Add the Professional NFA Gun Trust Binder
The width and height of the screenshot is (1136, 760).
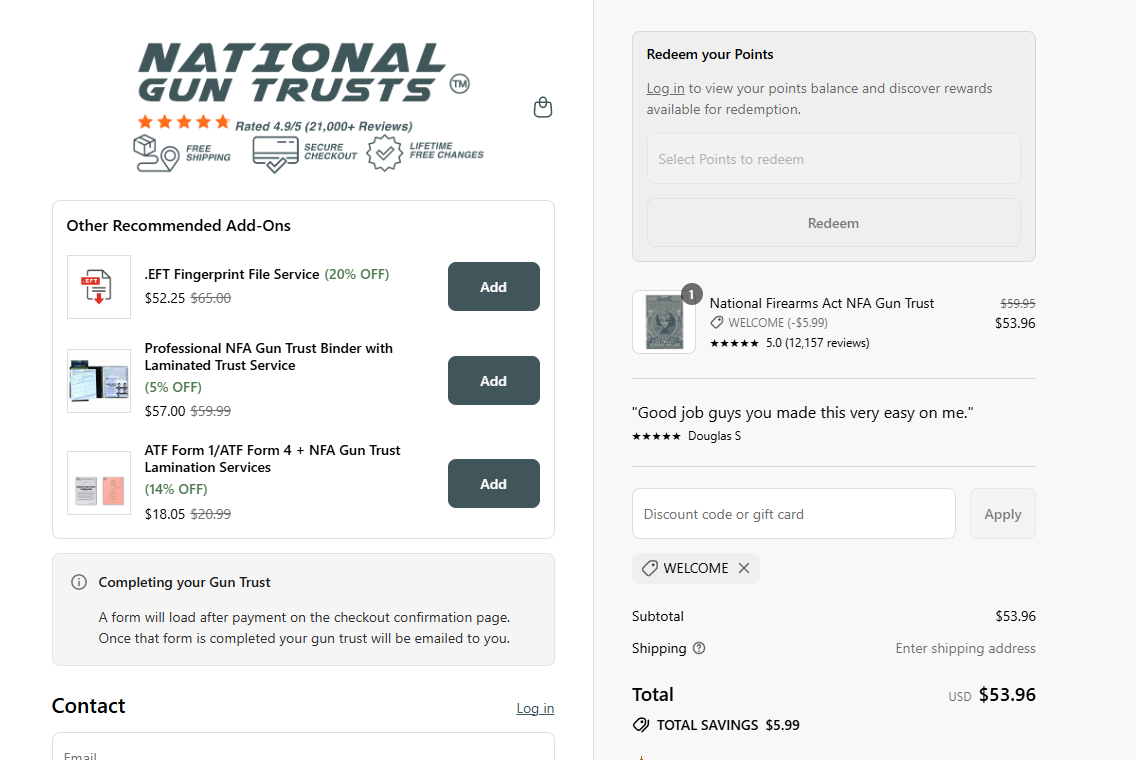[493, 380]
